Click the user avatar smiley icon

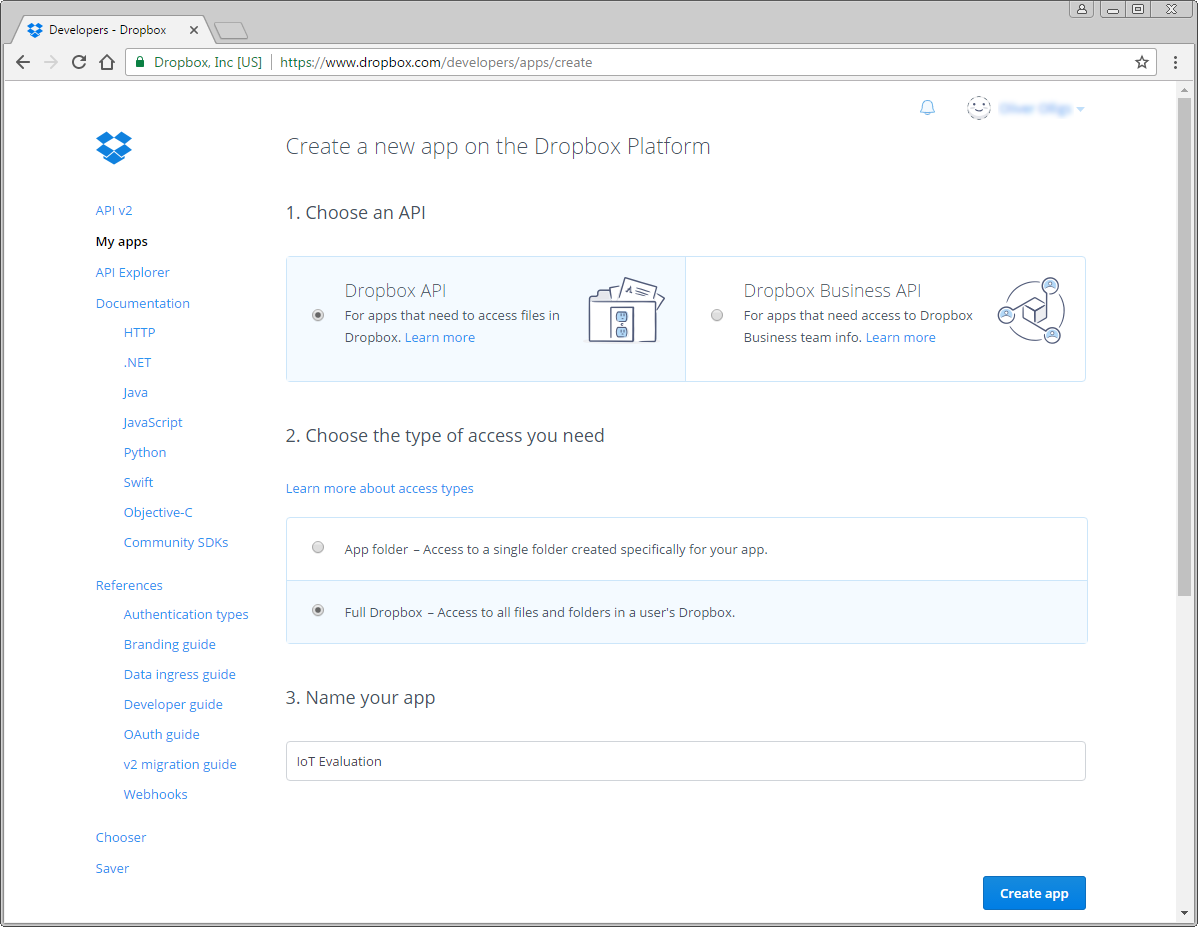point(979,108)
